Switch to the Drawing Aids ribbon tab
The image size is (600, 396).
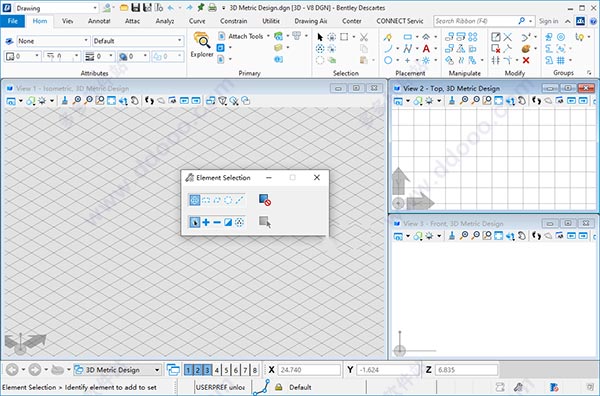(x=310, y=21)
